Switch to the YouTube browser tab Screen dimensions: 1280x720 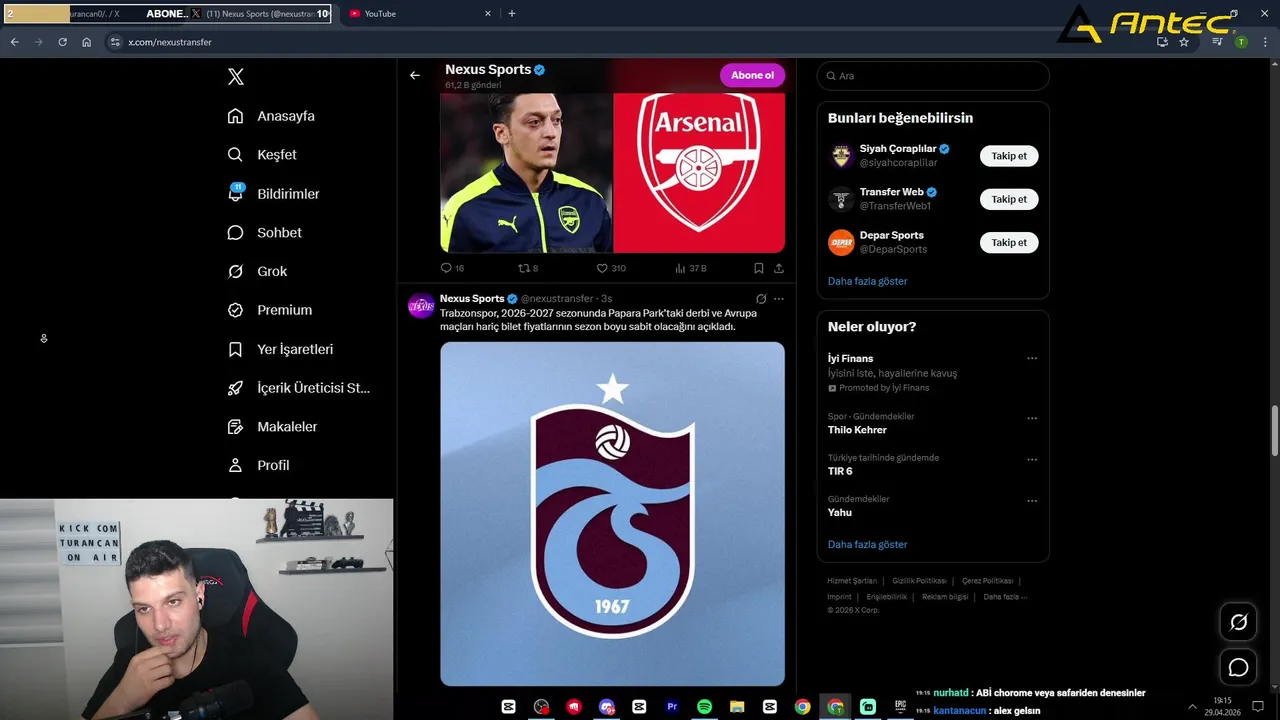(419, 14)
